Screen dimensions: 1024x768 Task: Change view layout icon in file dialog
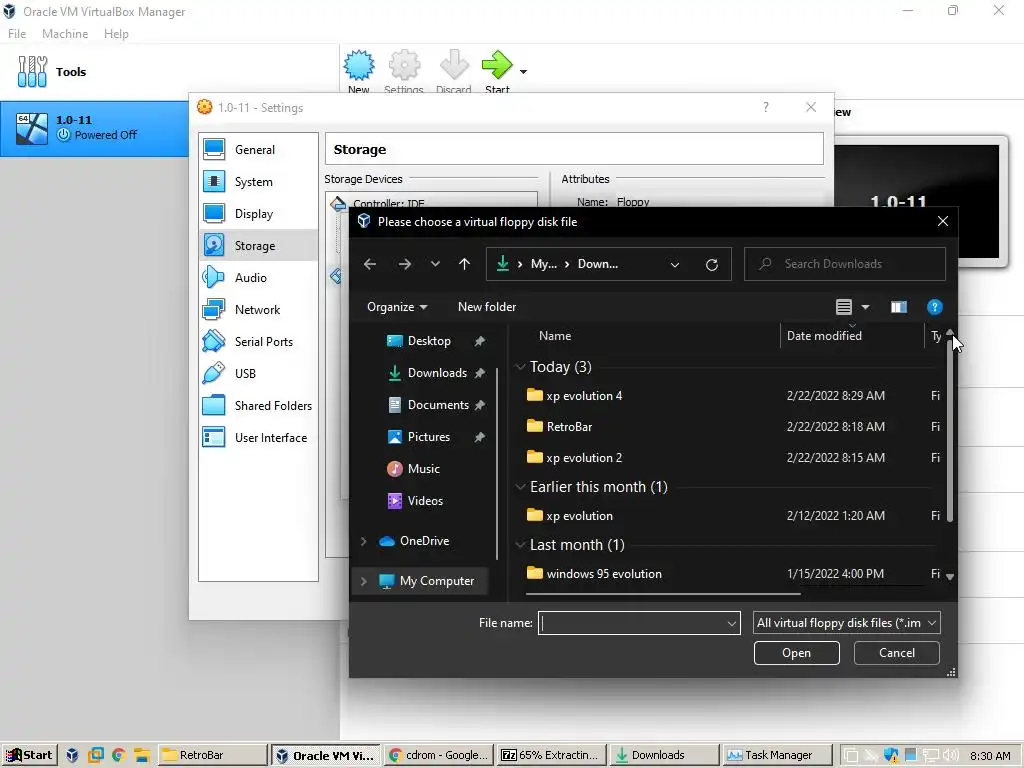point(844,307)
